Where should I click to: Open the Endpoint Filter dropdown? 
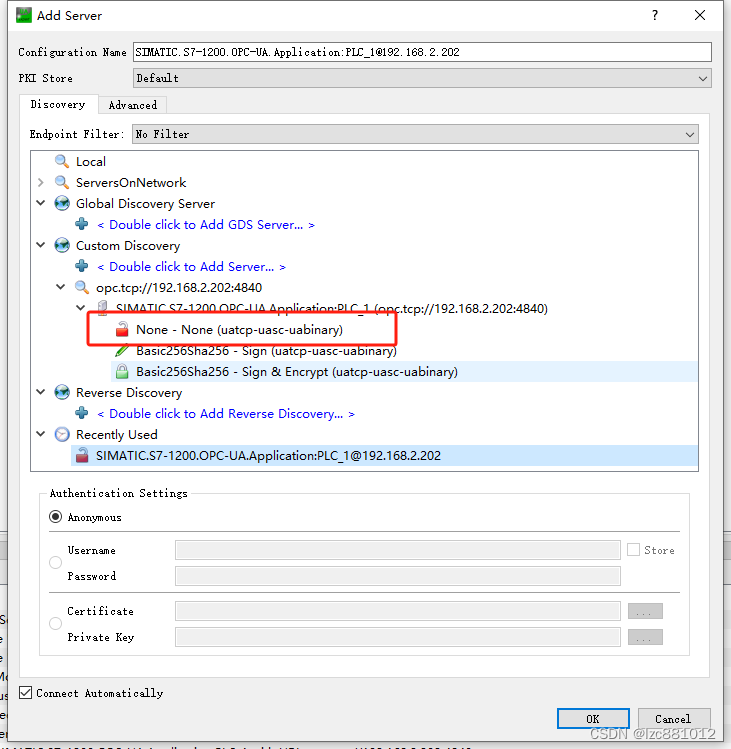(x=416, y=134)
